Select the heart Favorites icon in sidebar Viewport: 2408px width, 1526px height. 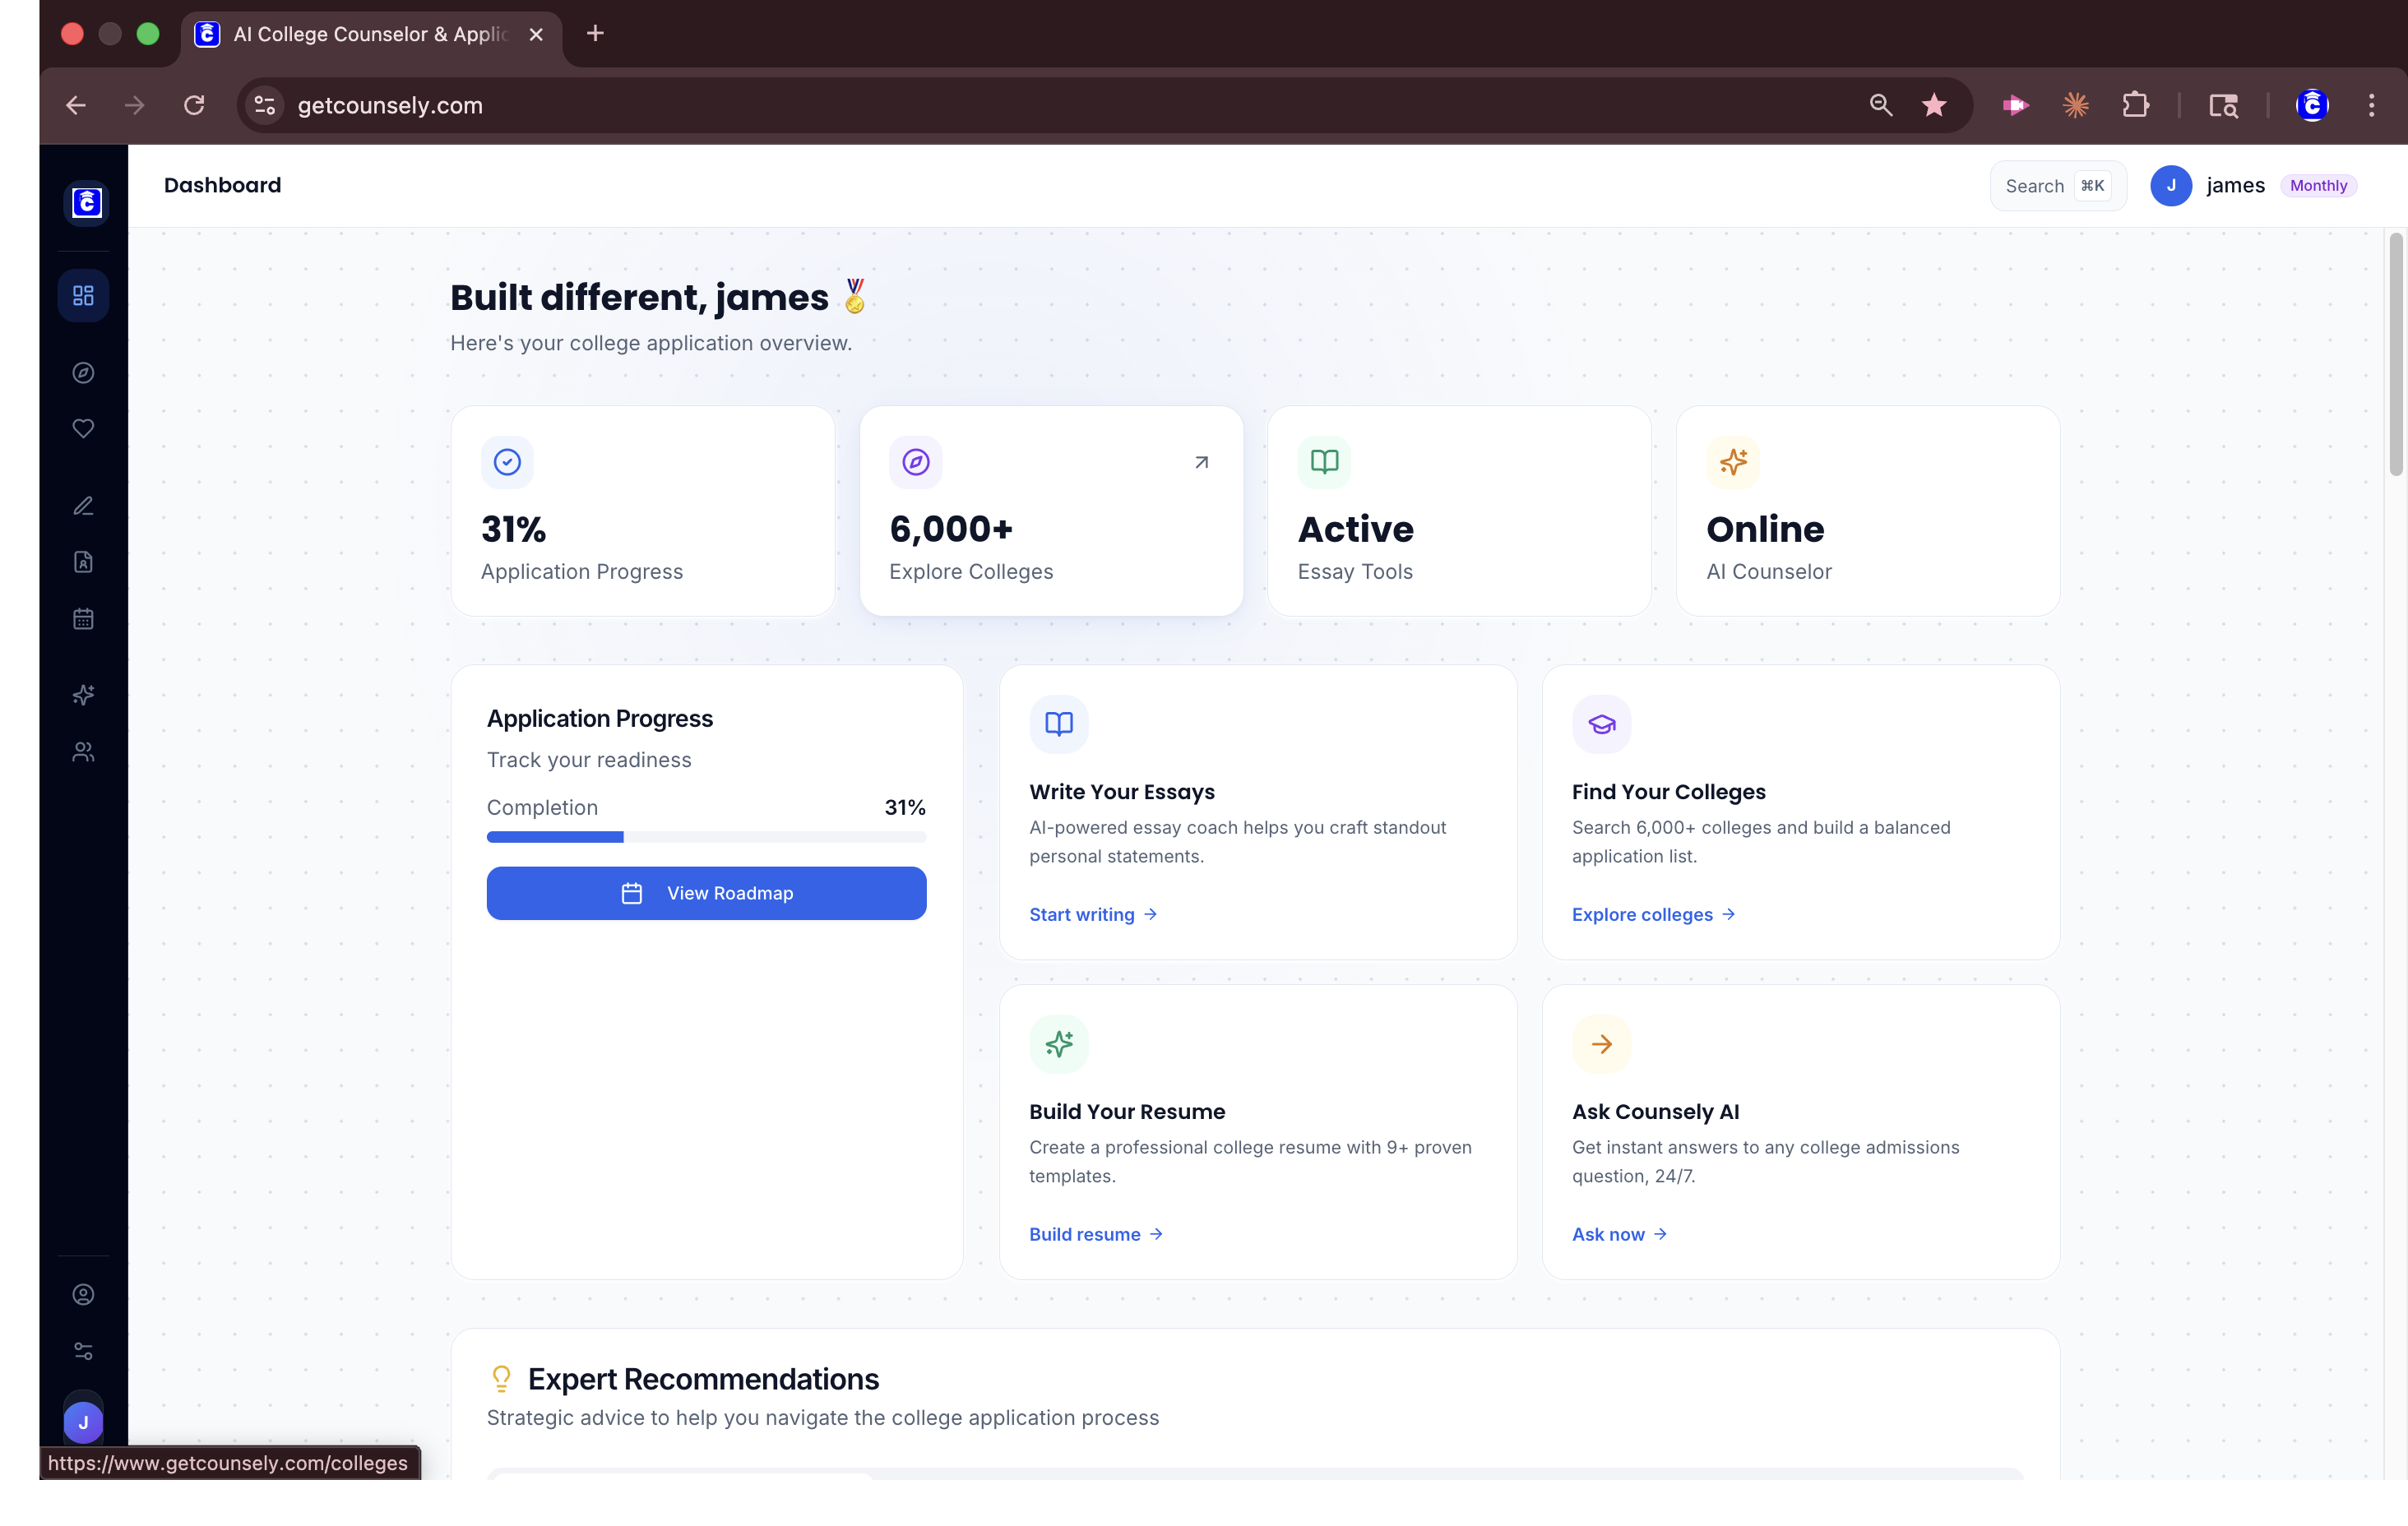pyautogui.click(x=84, y=428)
